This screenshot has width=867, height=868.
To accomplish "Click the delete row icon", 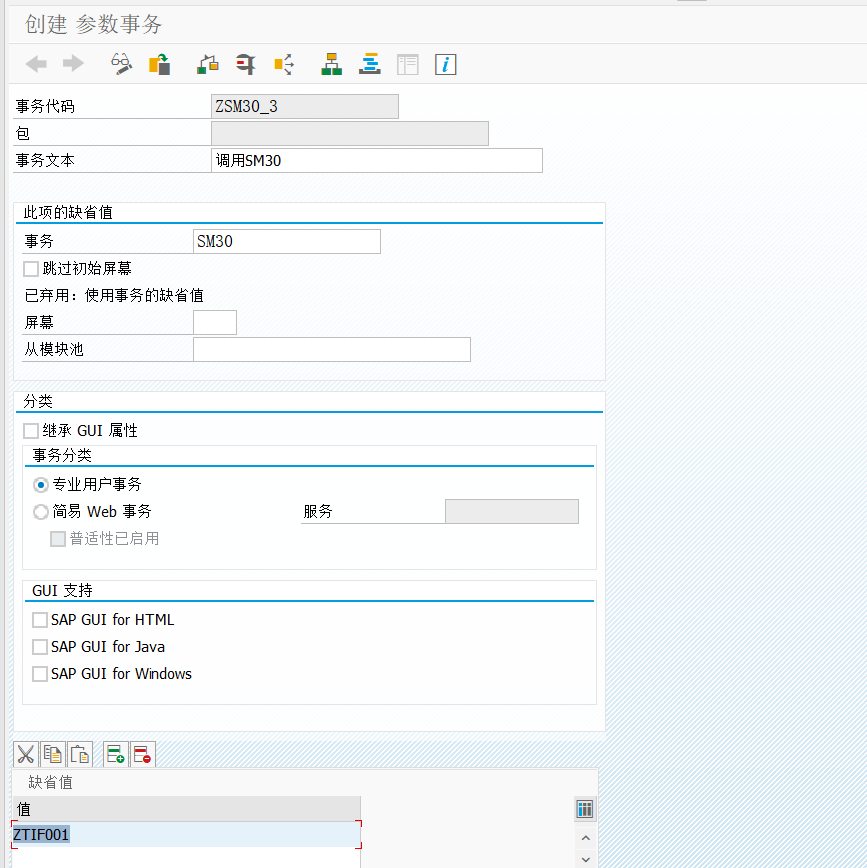I will (142, 754).
